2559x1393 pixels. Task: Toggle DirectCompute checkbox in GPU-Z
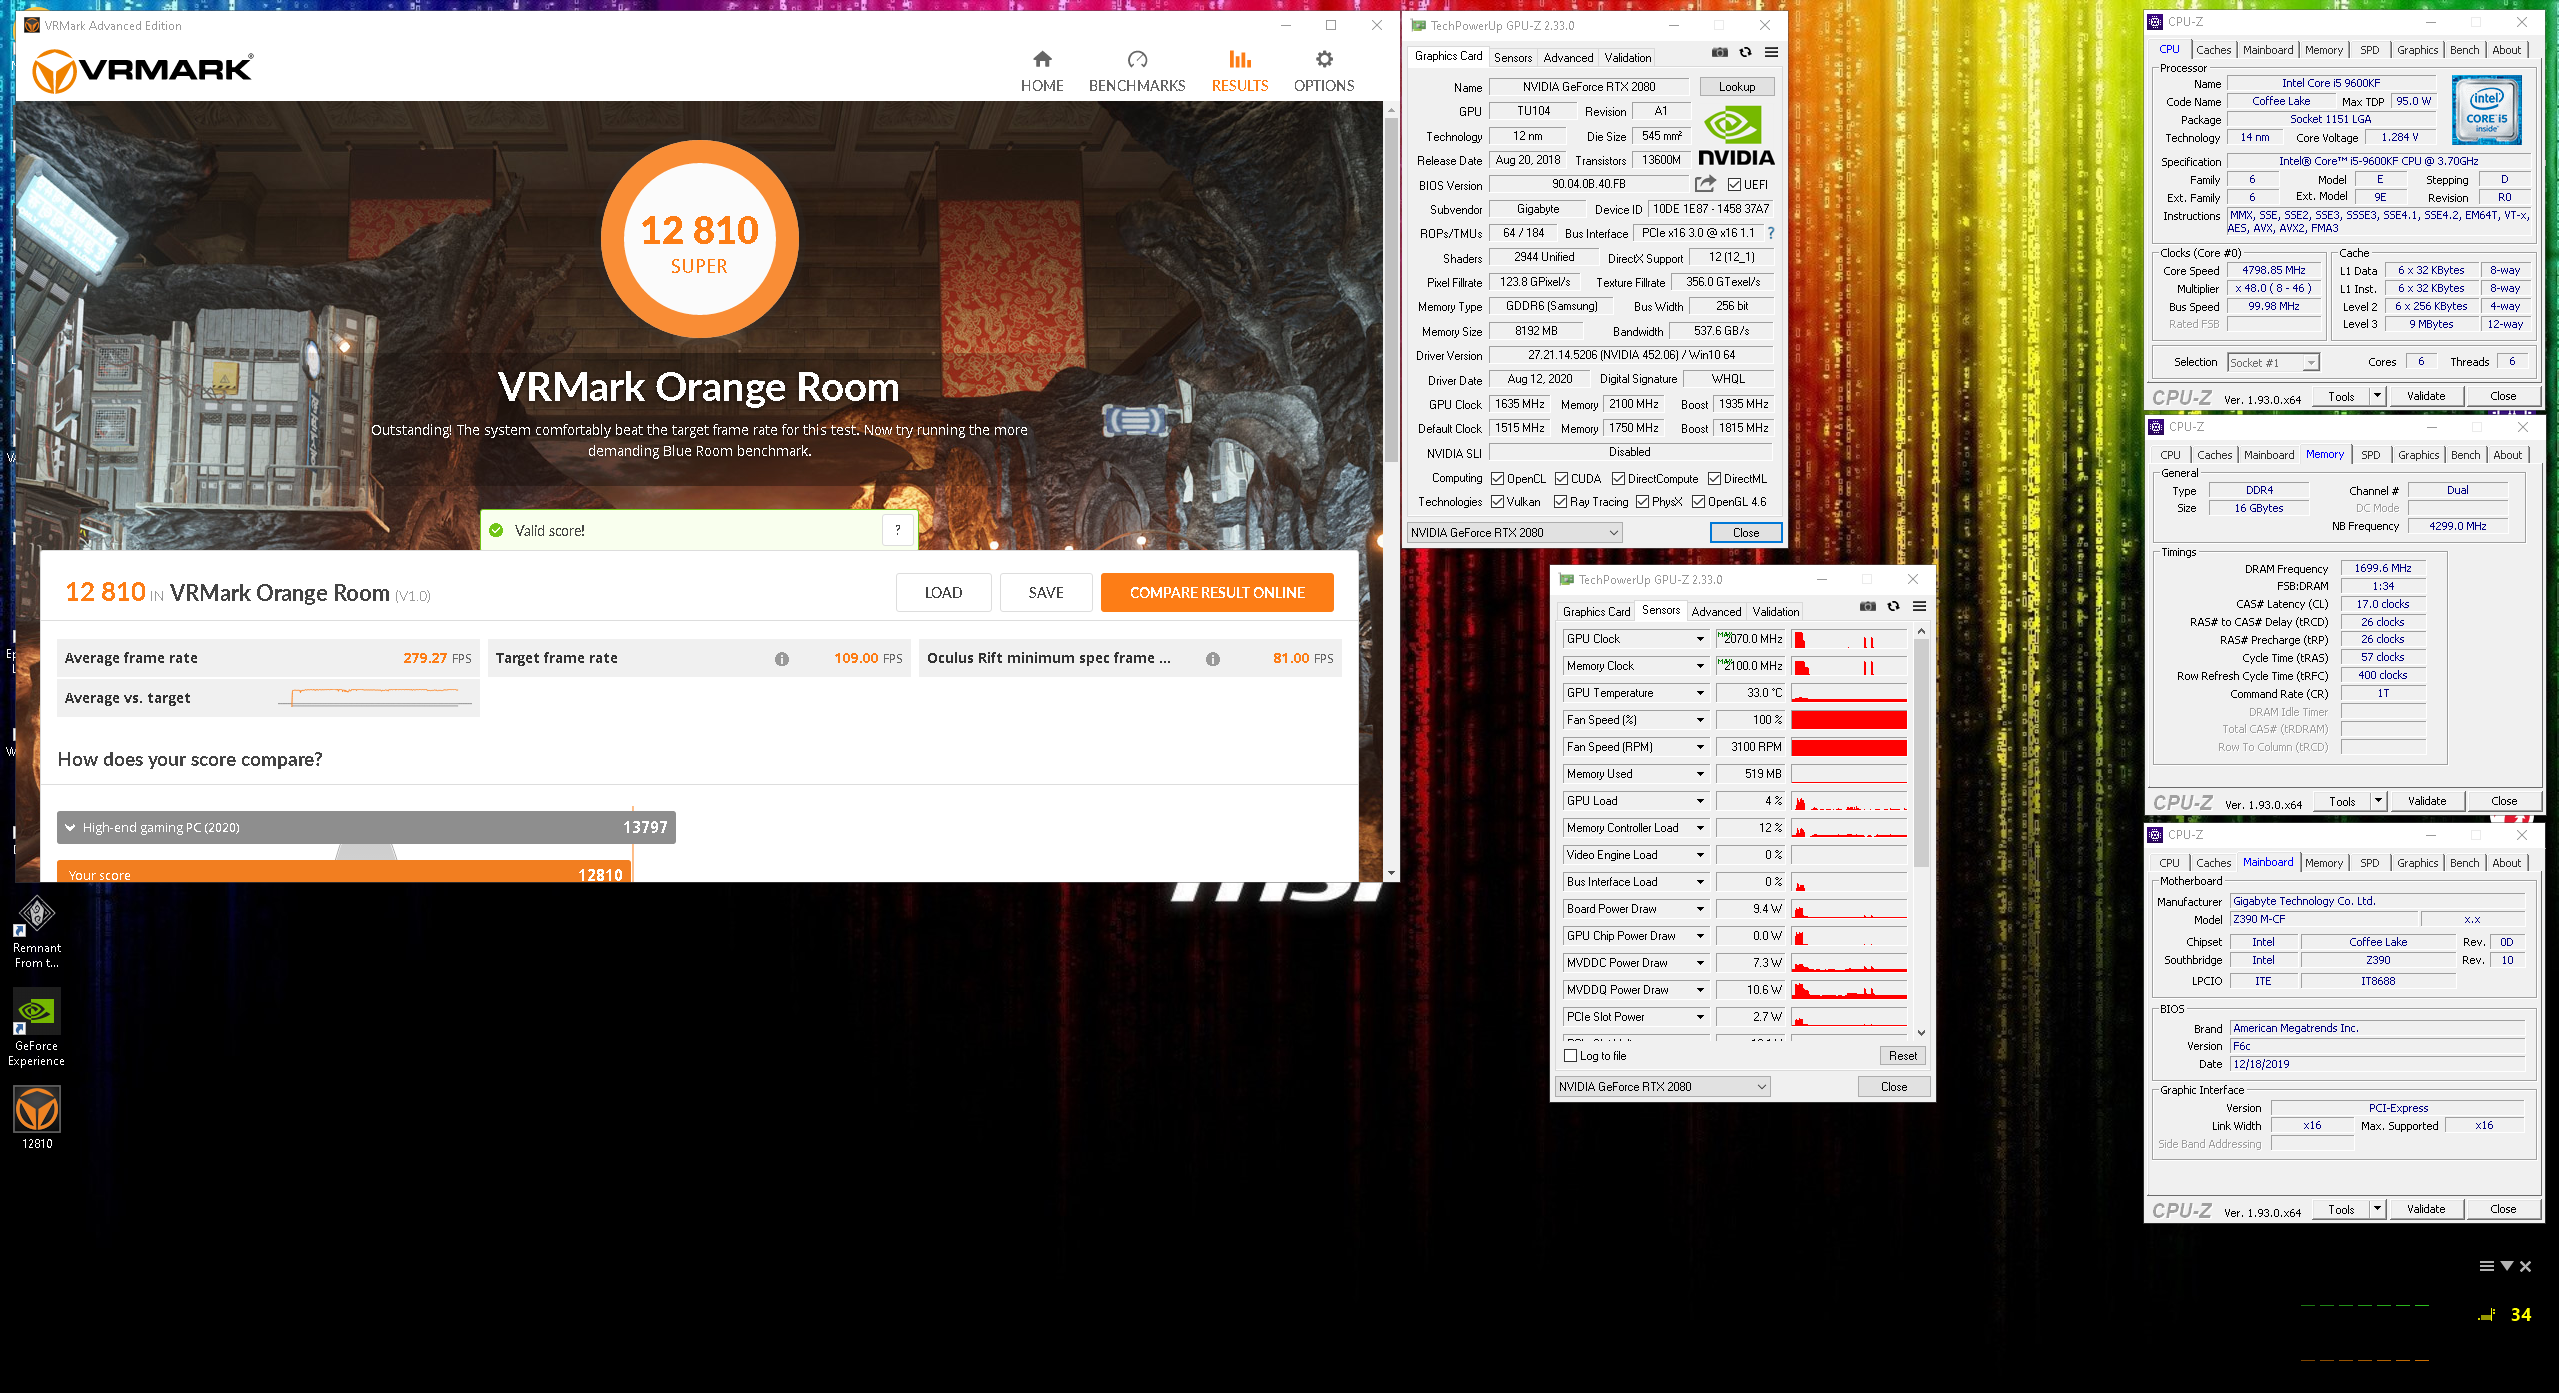click(x=1618, y=479)
